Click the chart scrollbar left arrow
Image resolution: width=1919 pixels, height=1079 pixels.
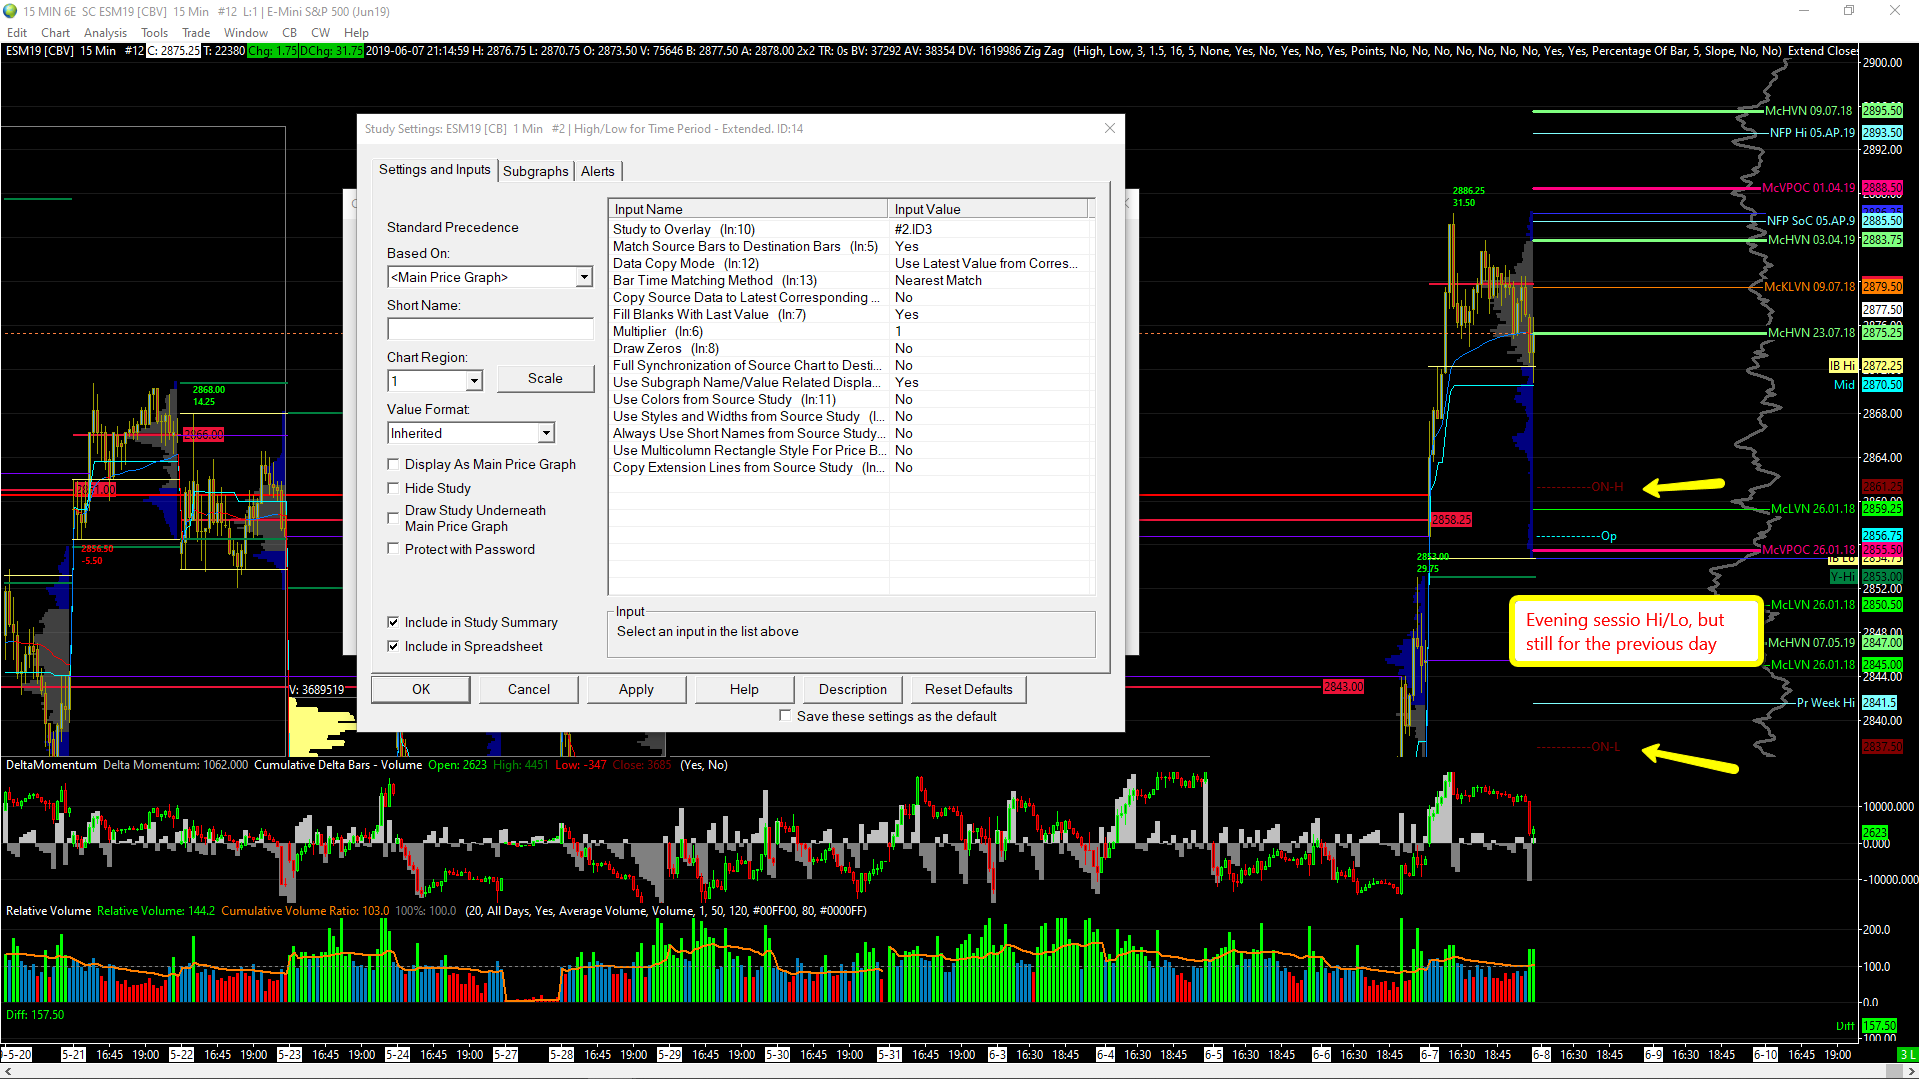click(x=7, y=1071)
